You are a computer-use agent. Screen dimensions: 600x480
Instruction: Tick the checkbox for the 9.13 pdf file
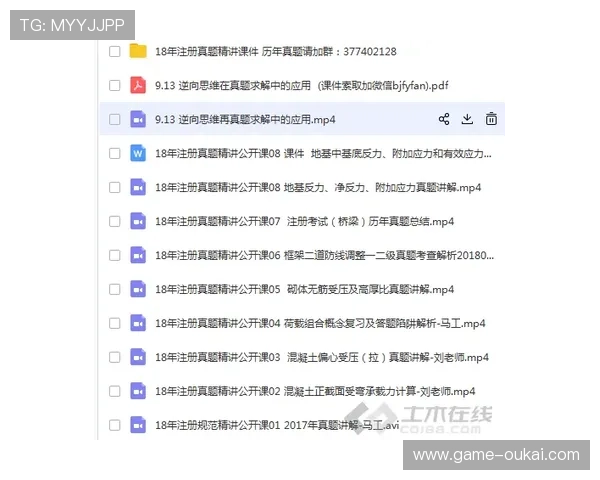pos(114,85)
